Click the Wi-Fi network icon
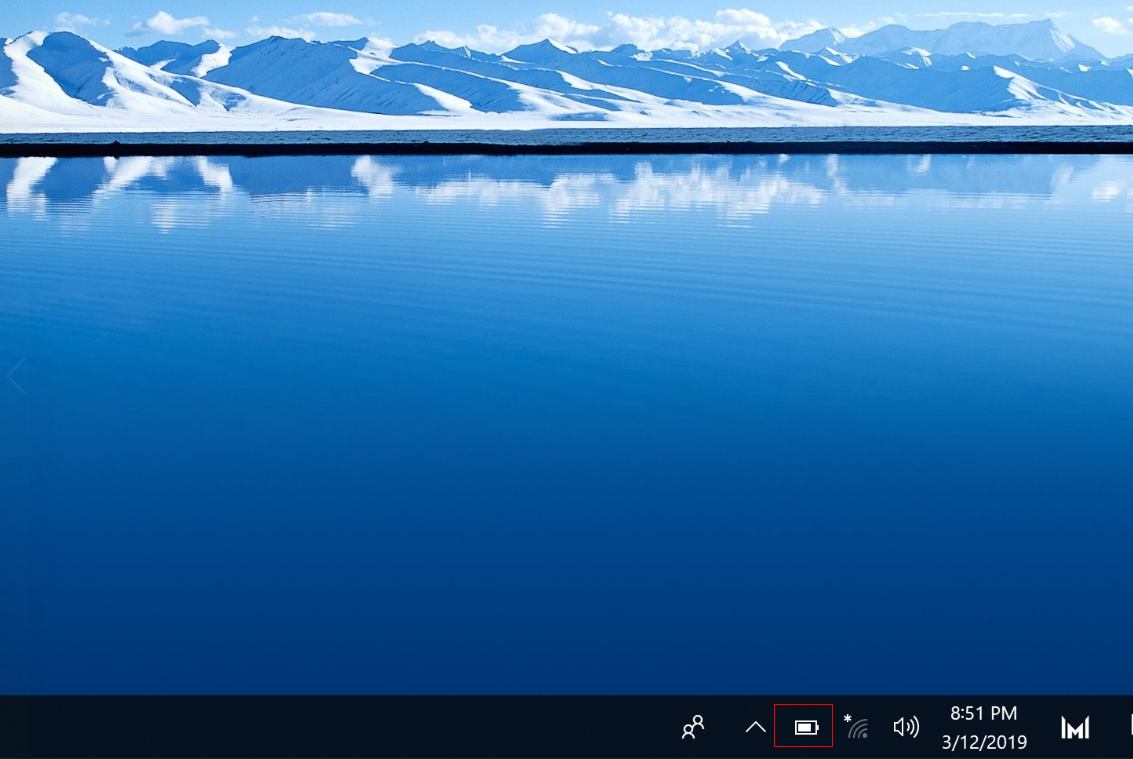 856,727
